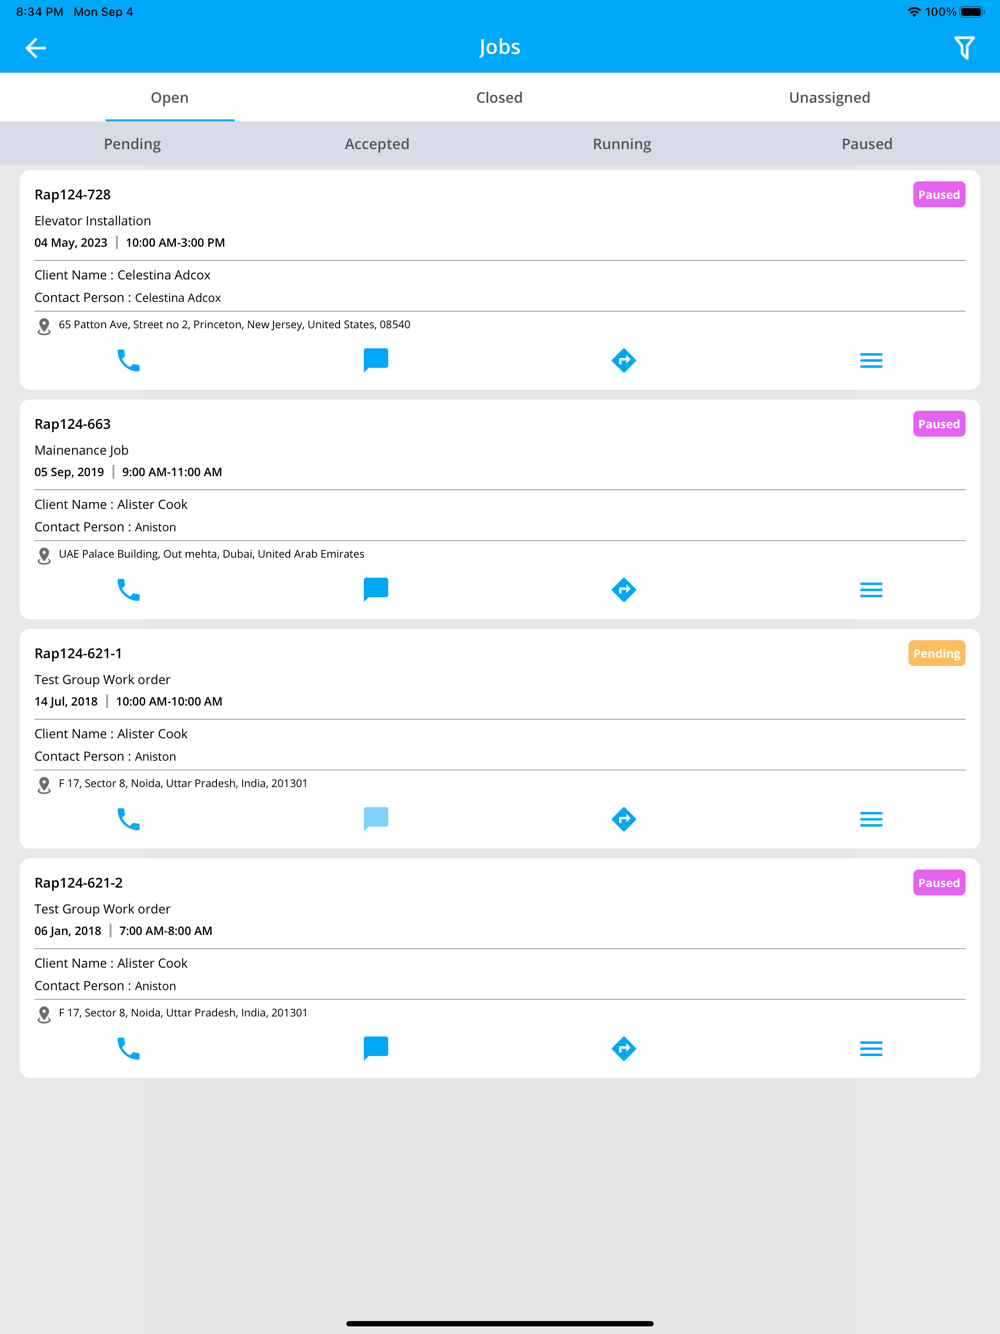Call the client for job Rap124-663
1000x1334 pixels.
click(128, 590)
